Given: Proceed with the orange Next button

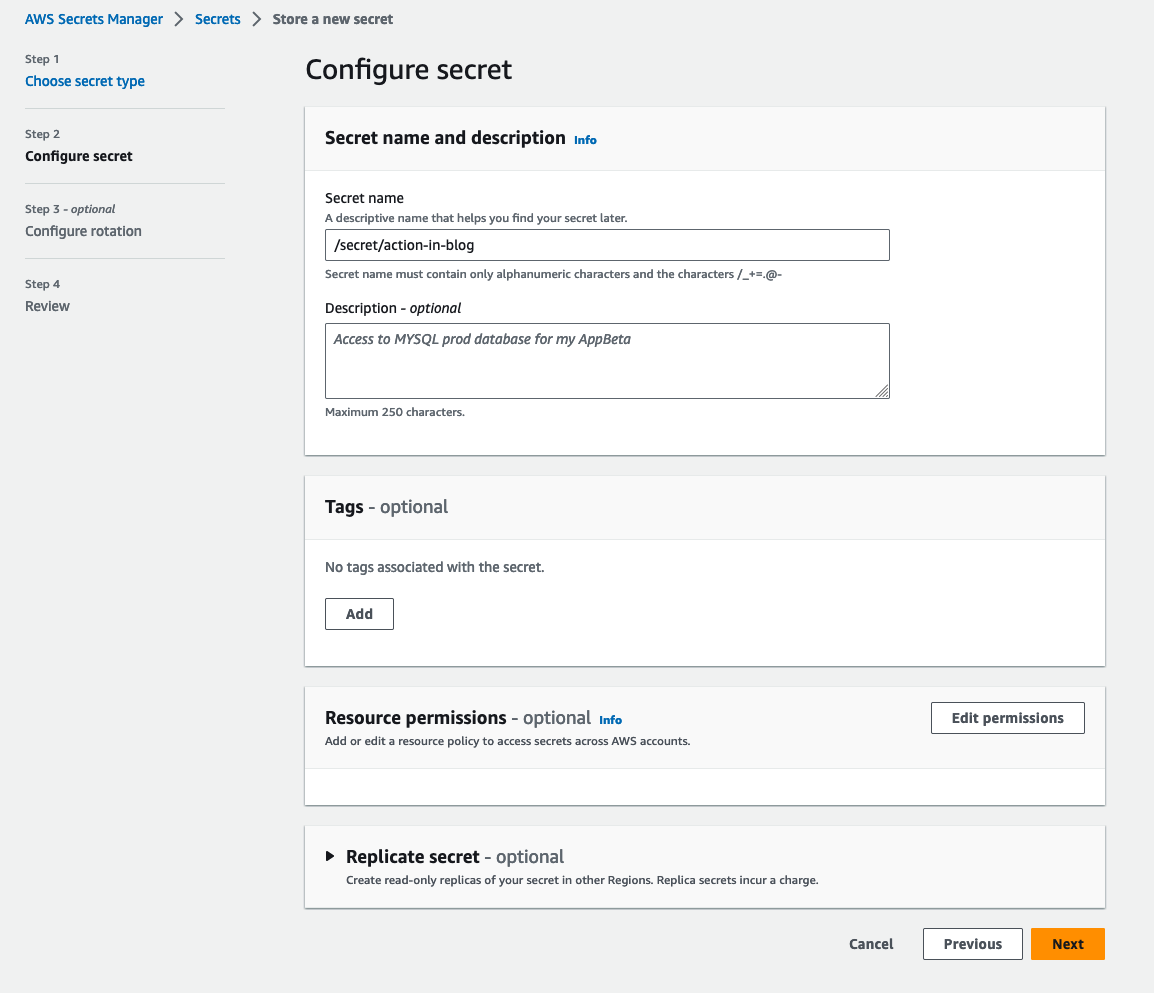Looking at the screenshot, I should tap(1067, 944).
